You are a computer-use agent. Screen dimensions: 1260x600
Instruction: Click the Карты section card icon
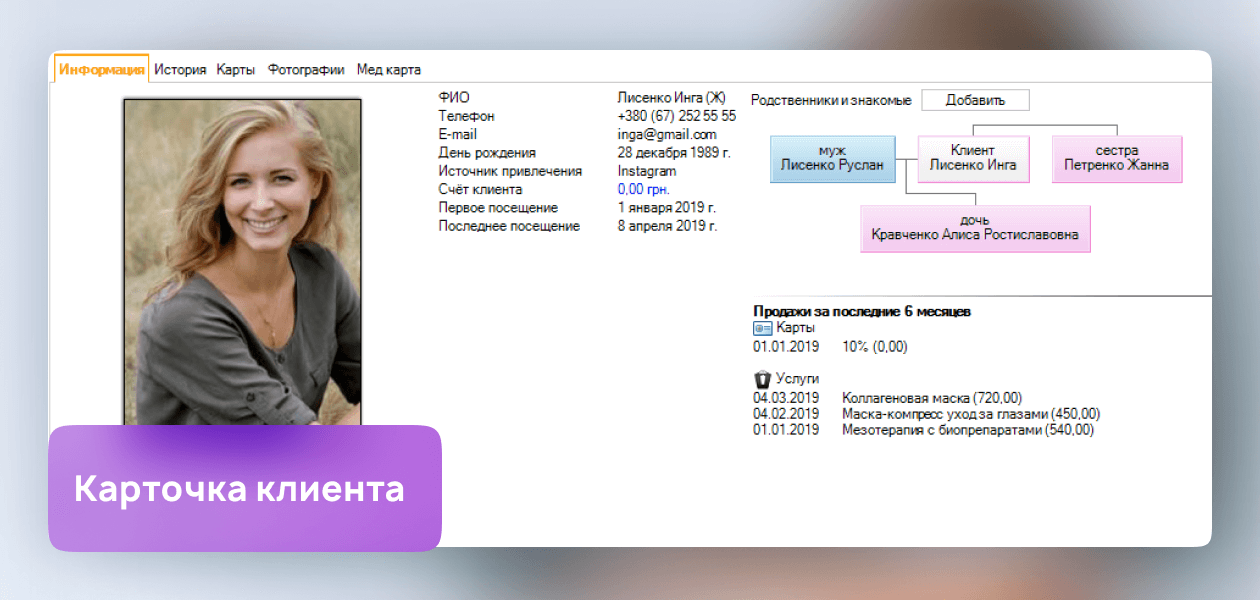[762, 328]
